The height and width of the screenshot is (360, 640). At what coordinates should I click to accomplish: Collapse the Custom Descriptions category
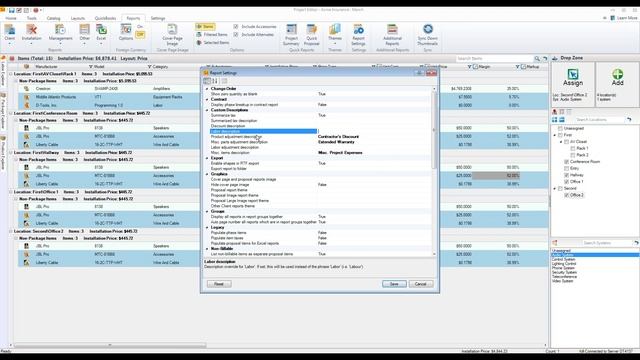pyautogui.click(x=207, y=110)
